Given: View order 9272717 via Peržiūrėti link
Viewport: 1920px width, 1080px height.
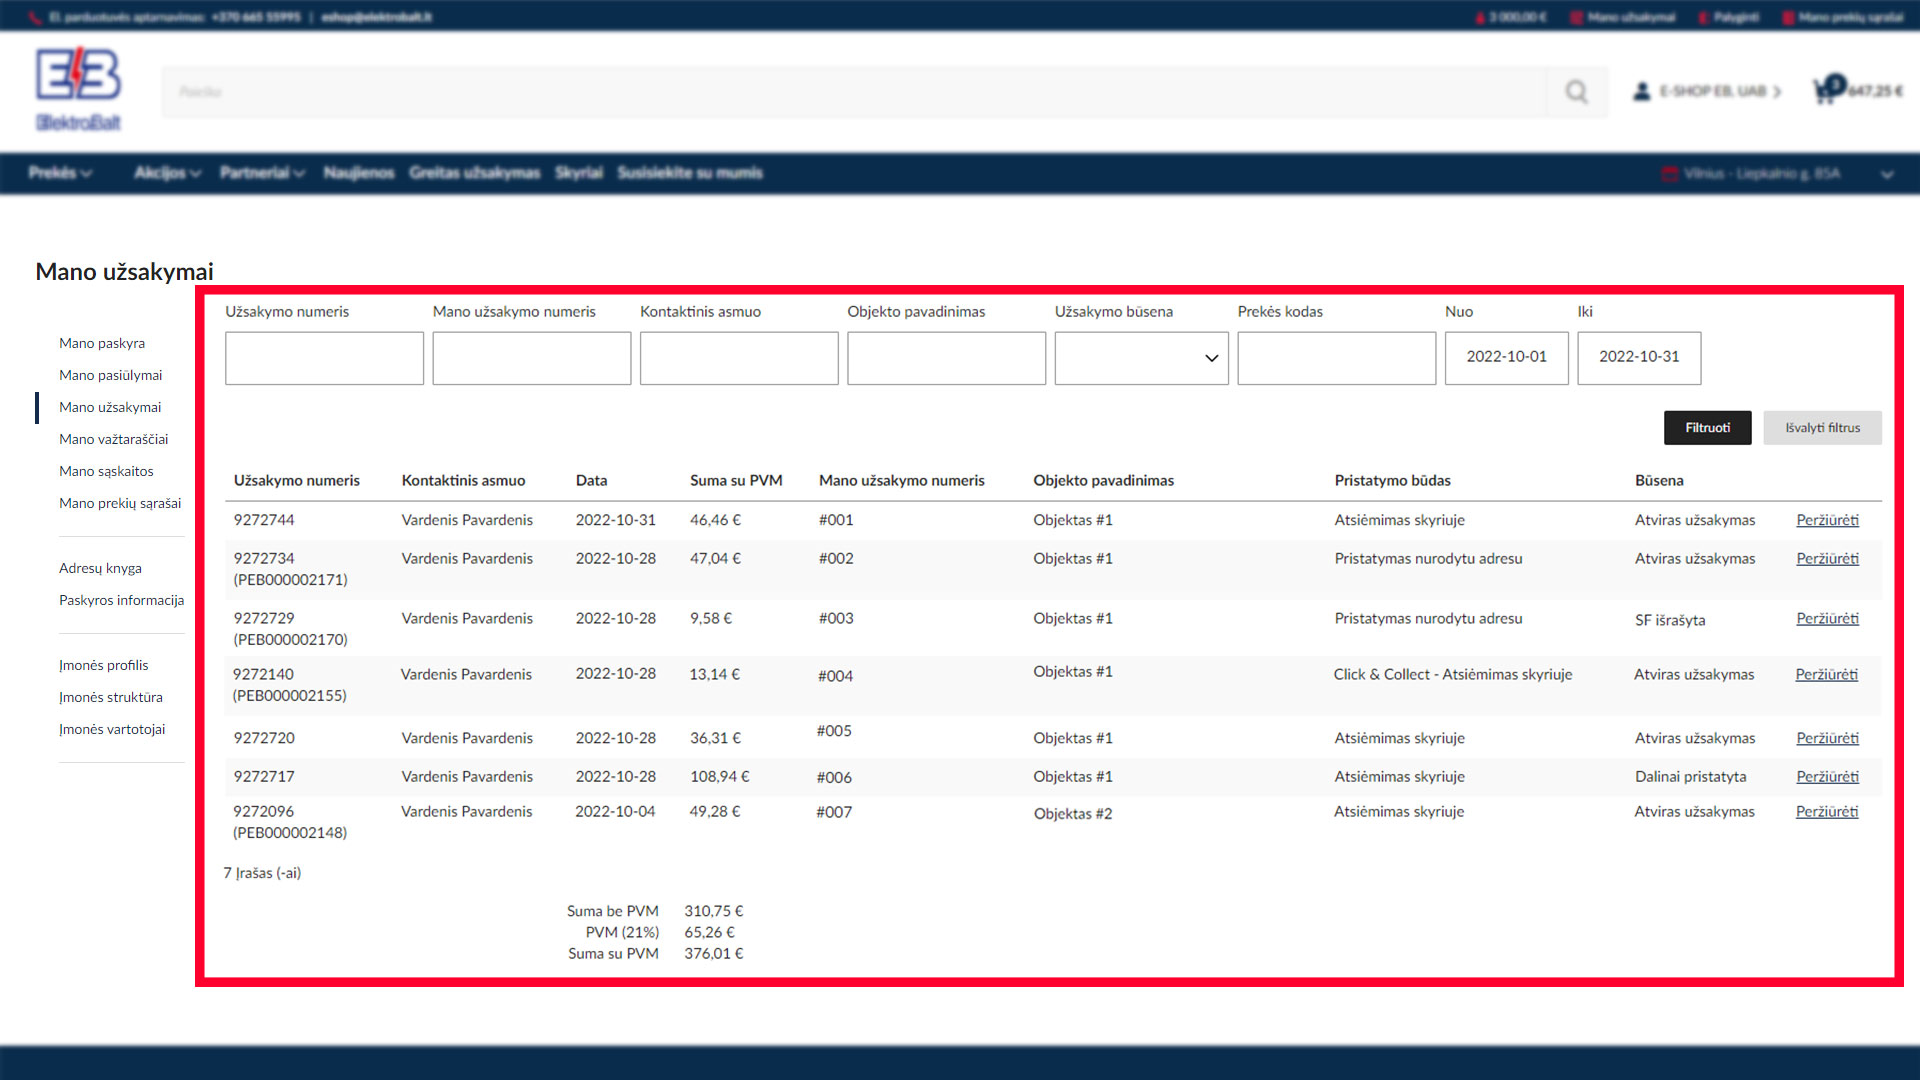Looking at the screenshot, I should [x=1827, y=777].
